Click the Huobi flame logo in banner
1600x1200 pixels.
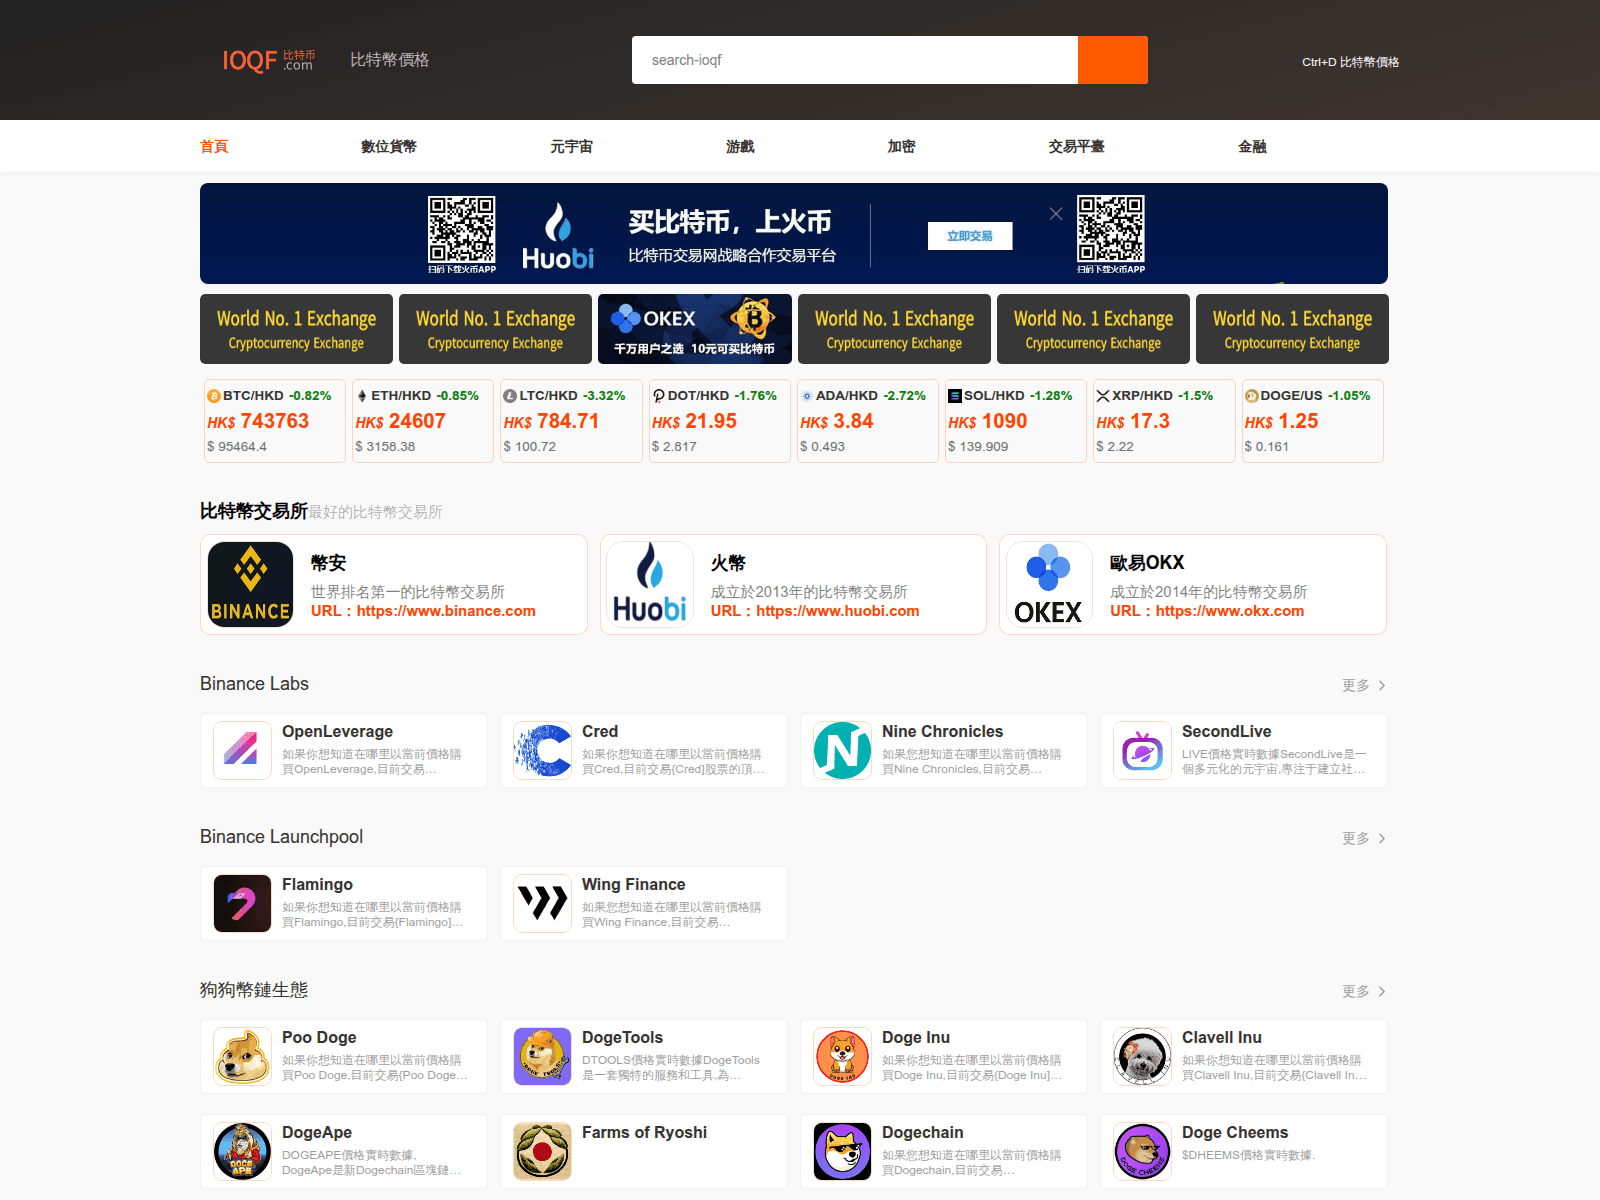(x=558, y=236)
